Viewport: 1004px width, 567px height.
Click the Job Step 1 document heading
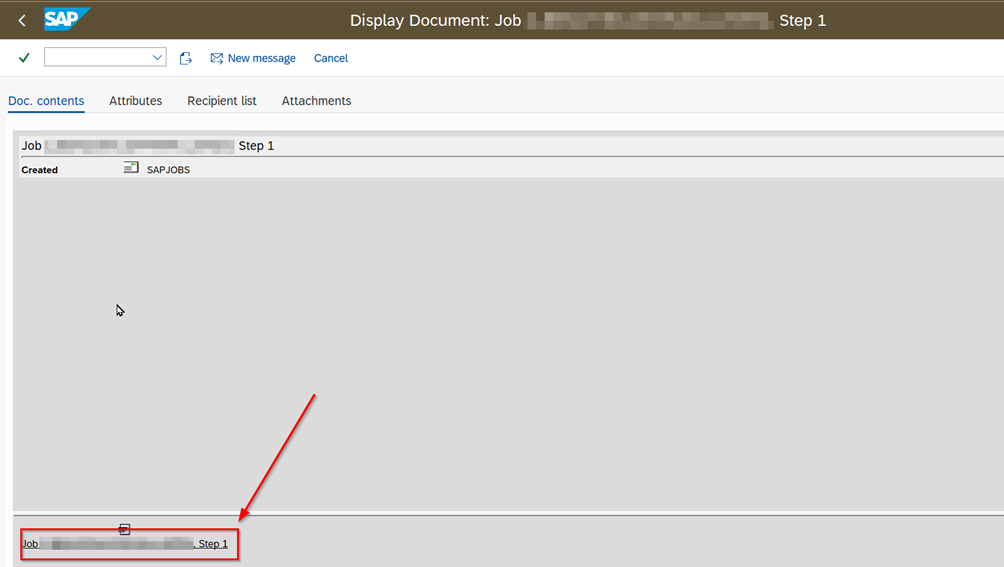pyautogui.click(x=147, y=146)
